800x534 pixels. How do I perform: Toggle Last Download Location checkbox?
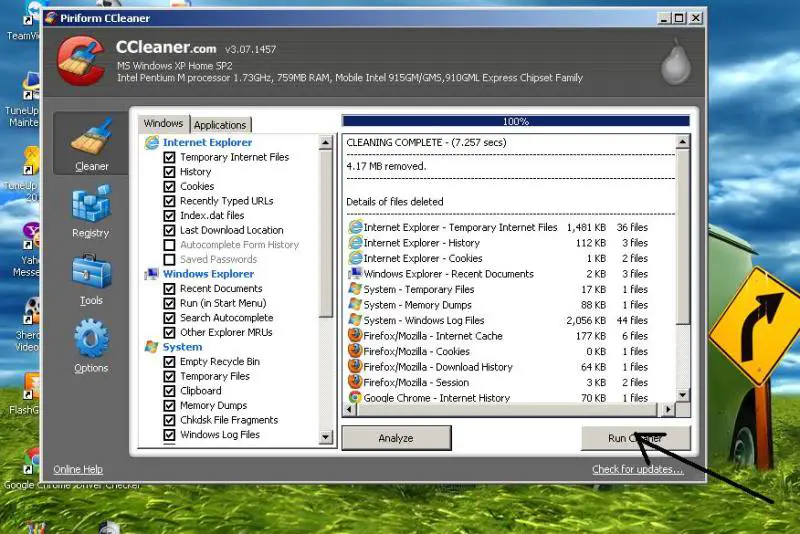click(169, 230)
